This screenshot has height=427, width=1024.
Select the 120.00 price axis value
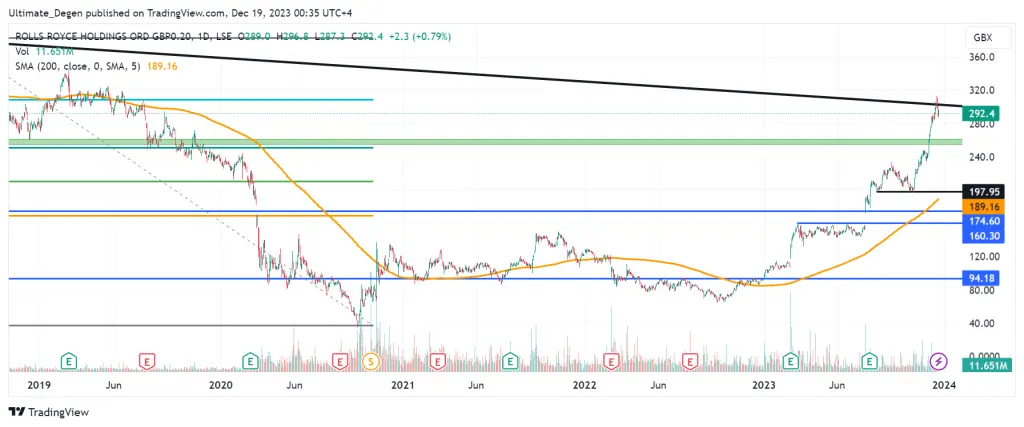(982, 257)
